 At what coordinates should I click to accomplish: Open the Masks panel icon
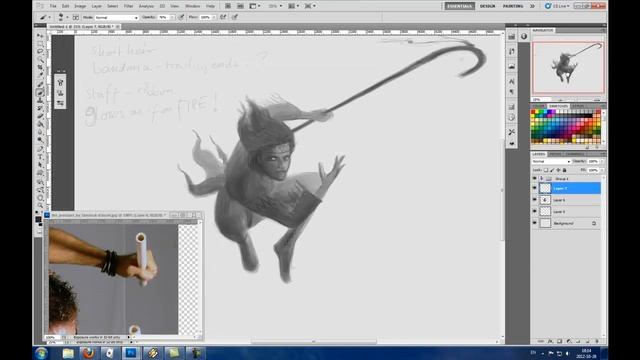coord(511,118)
